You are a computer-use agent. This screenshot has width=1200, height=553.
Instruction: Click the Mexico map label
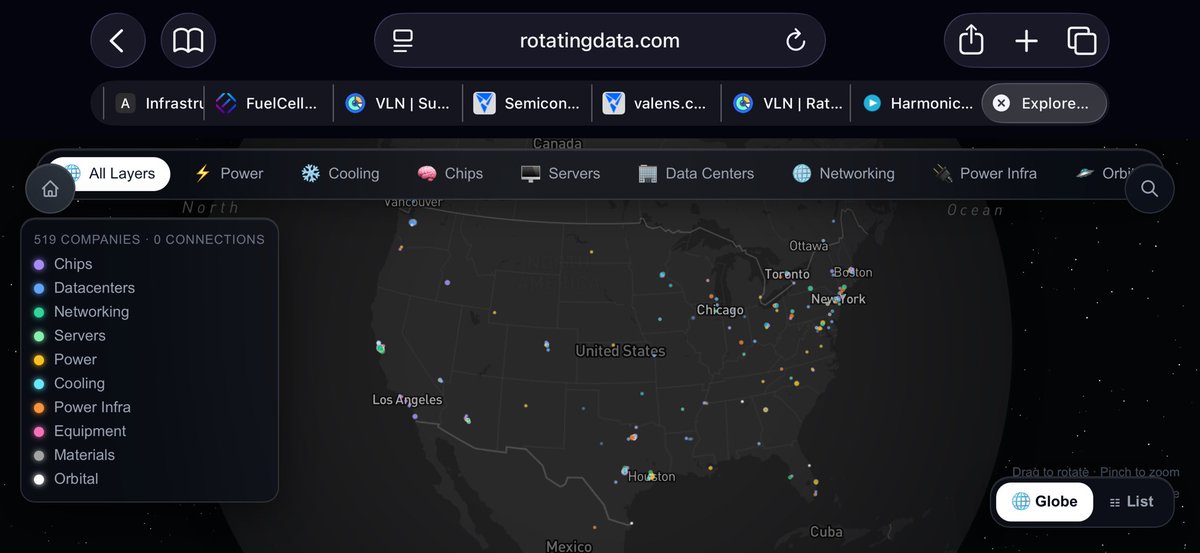(x=569, y=547)
